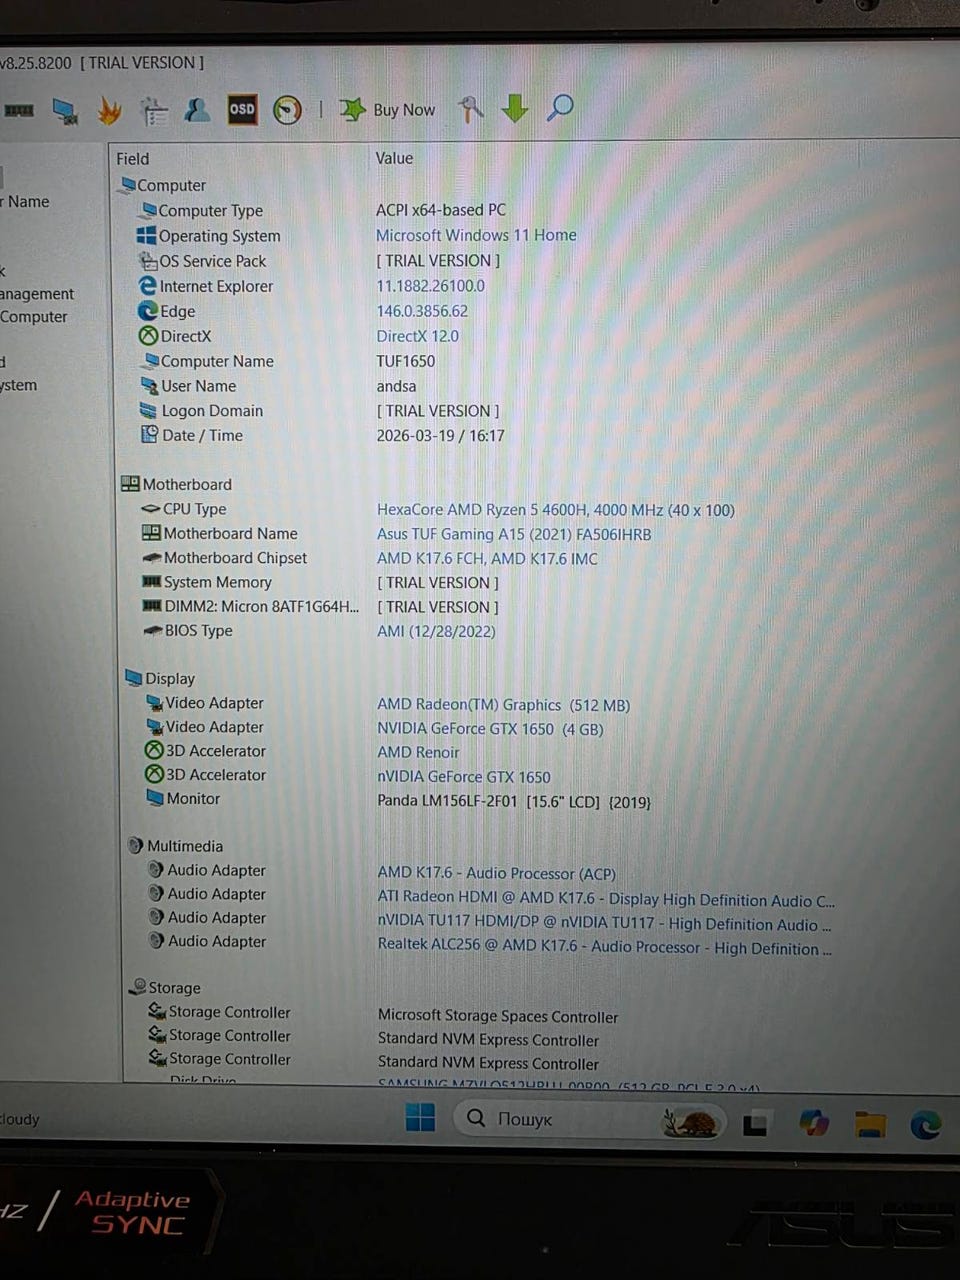Click the Xbox-style DirectX row icon
960x1280 pixels.
(148, 336)
